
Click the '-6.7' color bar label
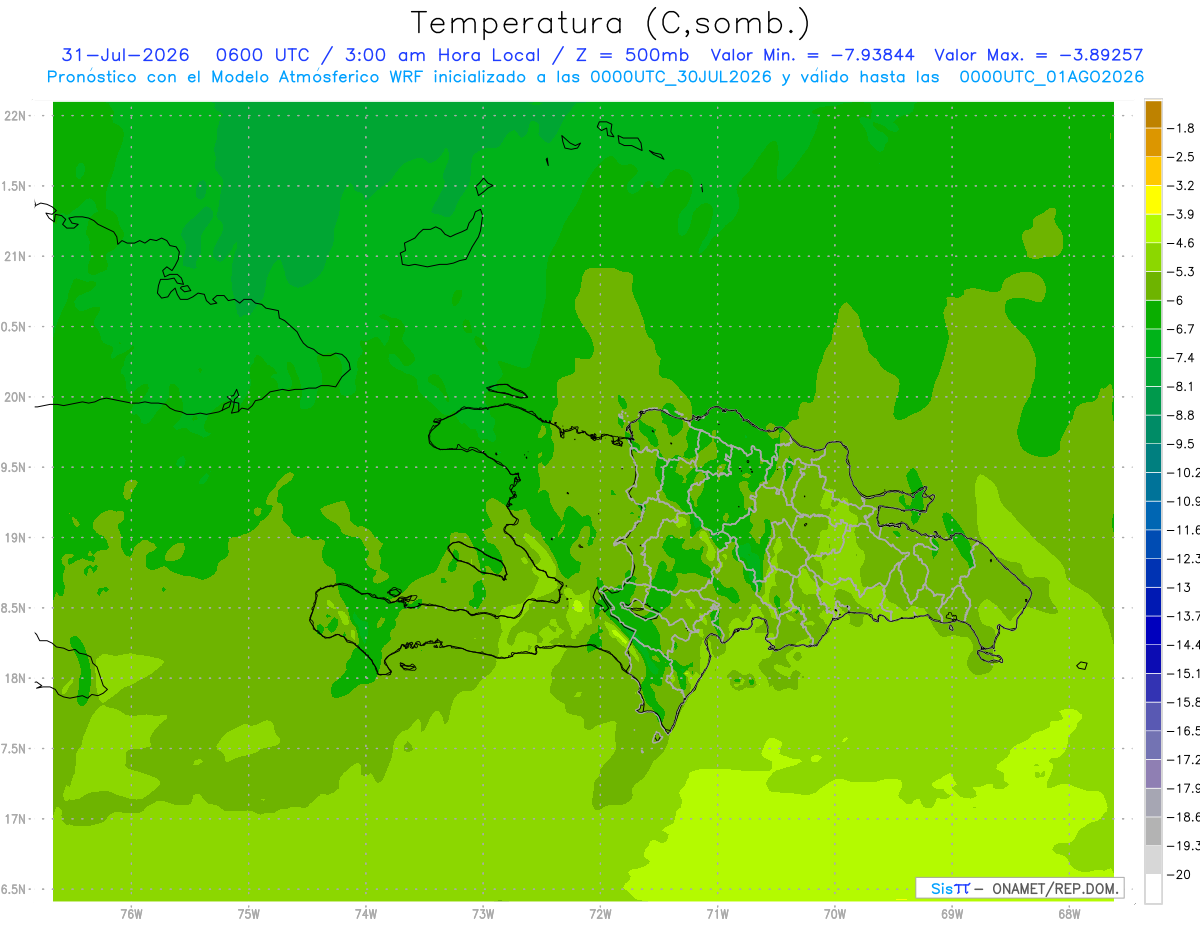1181,329
